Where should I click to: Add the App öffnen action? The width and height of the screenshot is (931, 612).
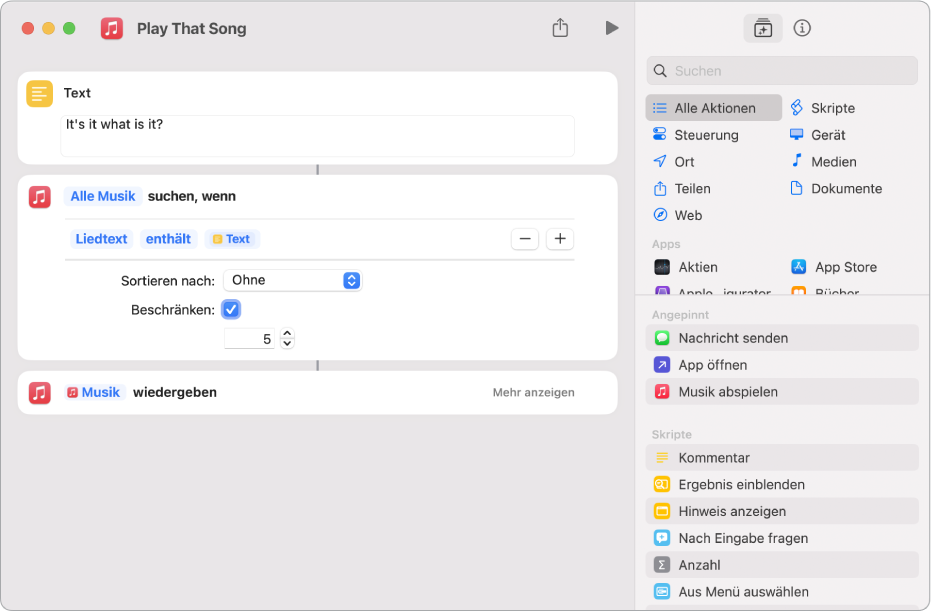point(782,365)
